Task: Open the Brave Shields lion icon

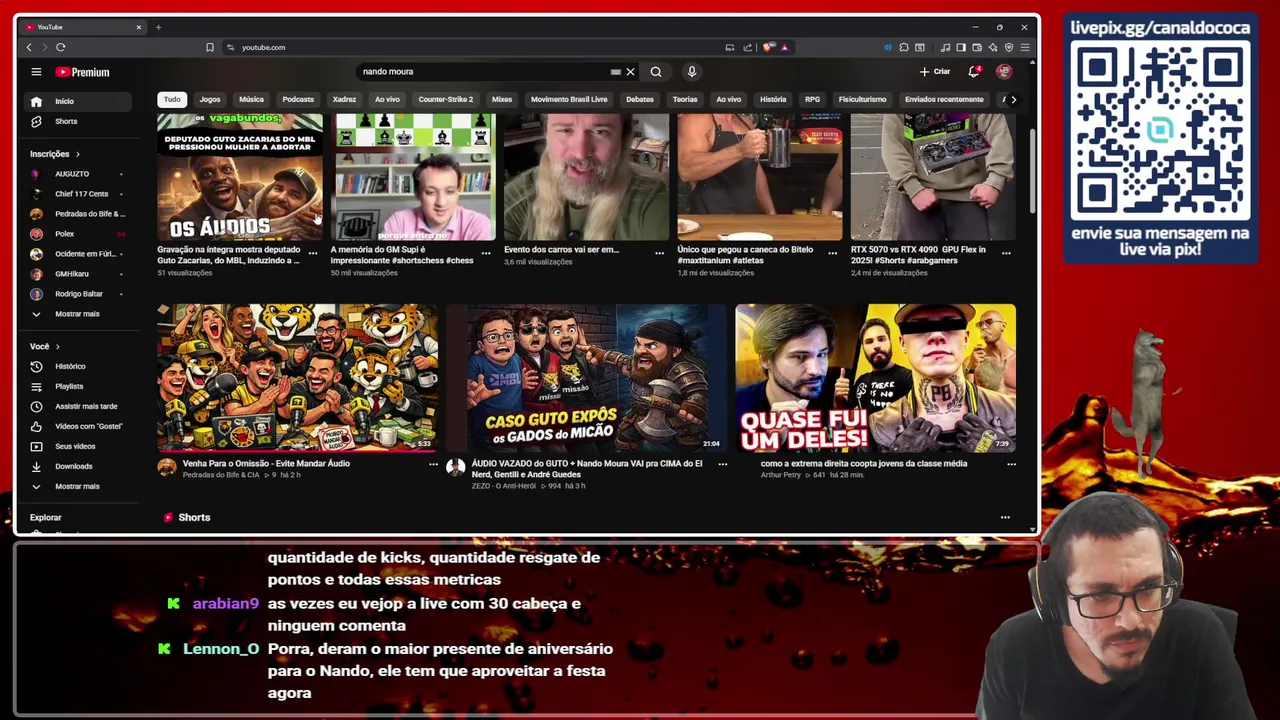Action: coord(768,47)
